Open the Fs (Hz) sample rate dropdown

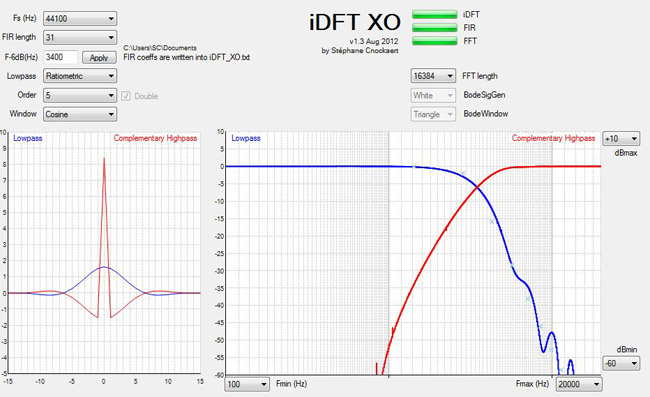pos(80,19)
